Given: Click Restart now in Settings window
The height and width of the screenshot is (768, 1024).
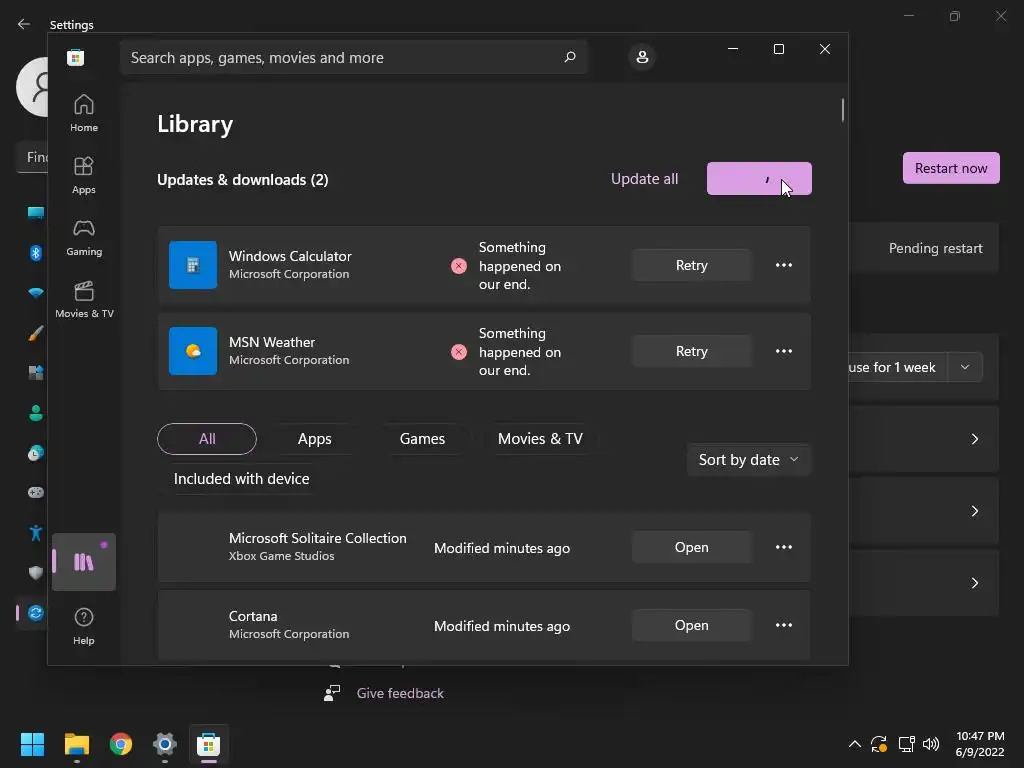Looking at the screenshot, I should click(x=951, y=168).
